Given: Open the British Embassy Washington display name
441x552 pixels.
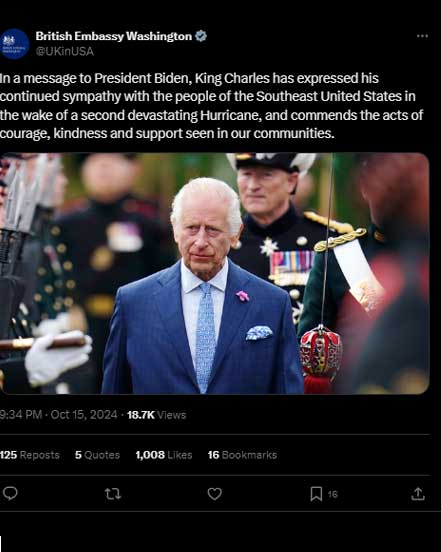Looking at the screenshot, I should tap(114, 36).
